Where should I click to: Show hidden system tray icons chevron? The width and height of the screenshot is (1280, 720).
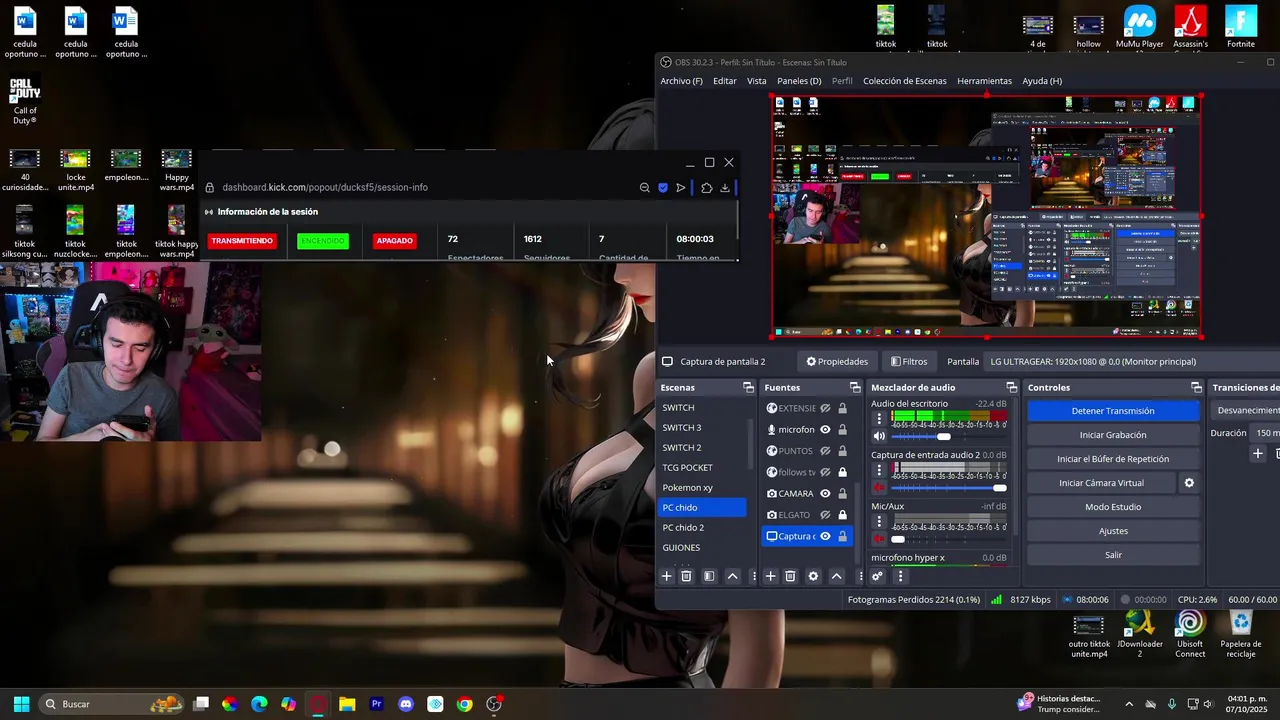1129,704
